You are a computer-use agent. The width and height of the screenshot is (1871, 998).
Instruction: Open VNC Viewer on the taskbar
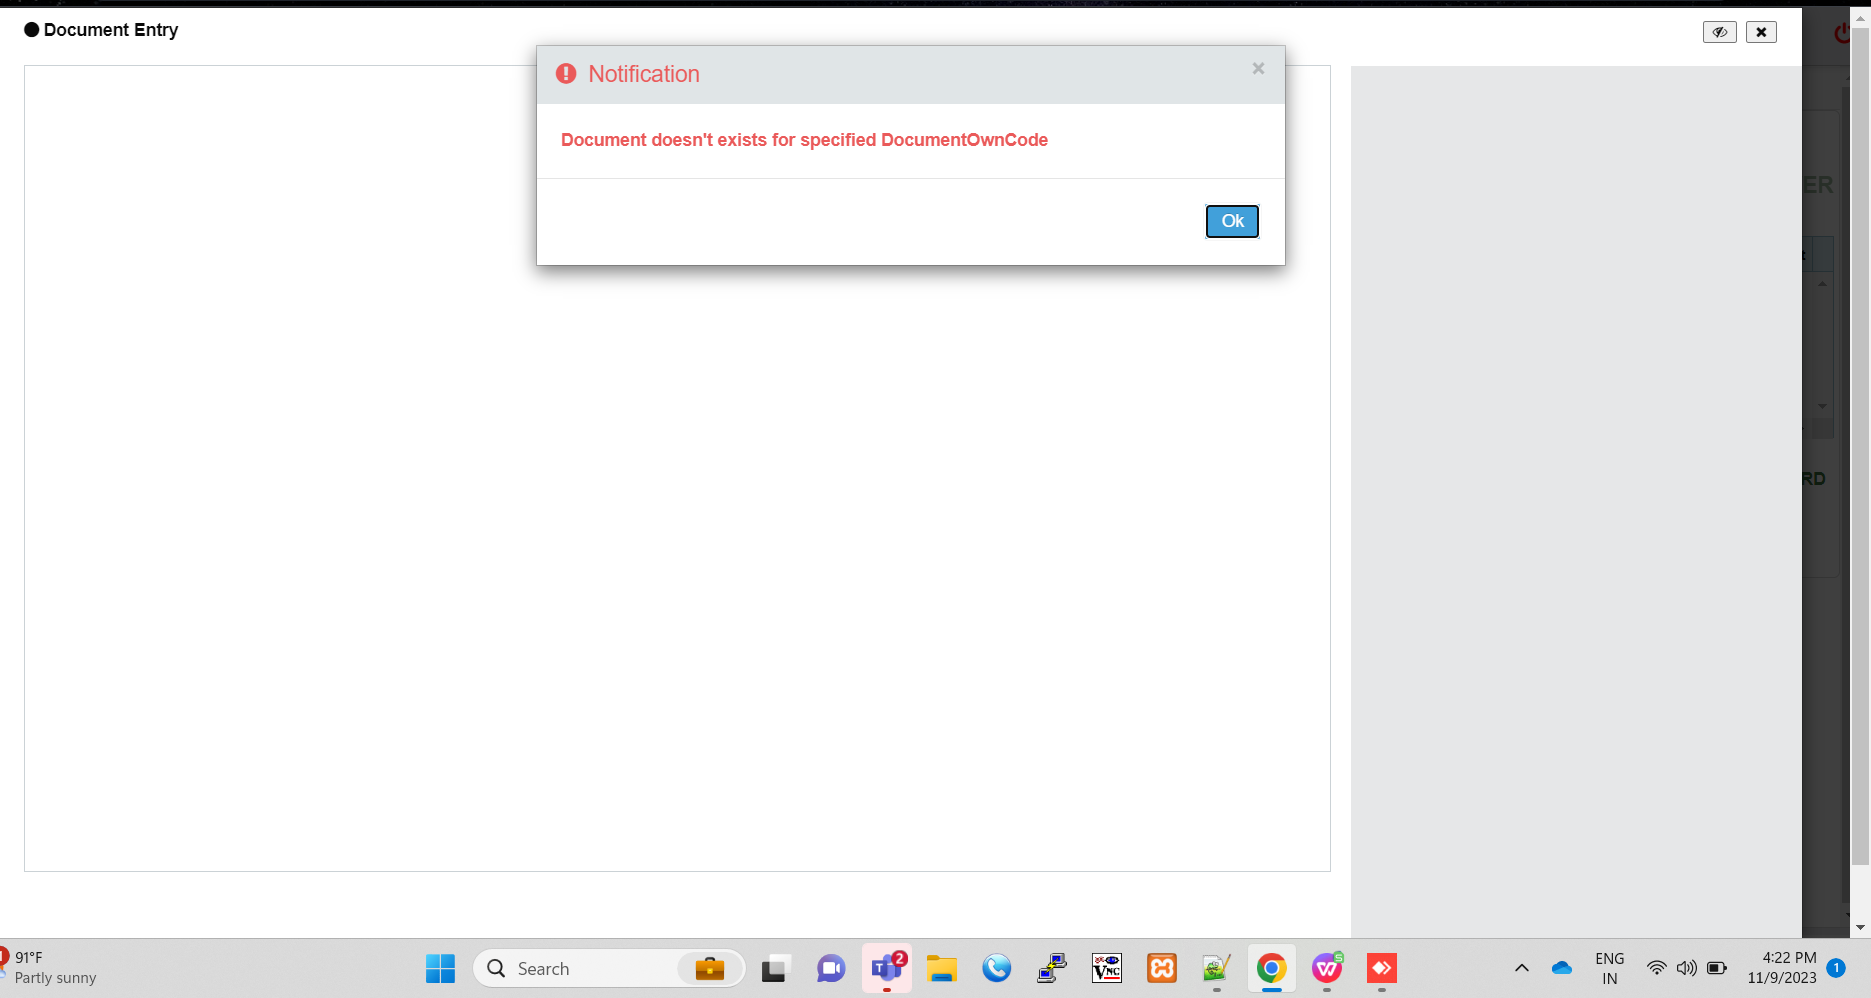[x=1107, y=968]
